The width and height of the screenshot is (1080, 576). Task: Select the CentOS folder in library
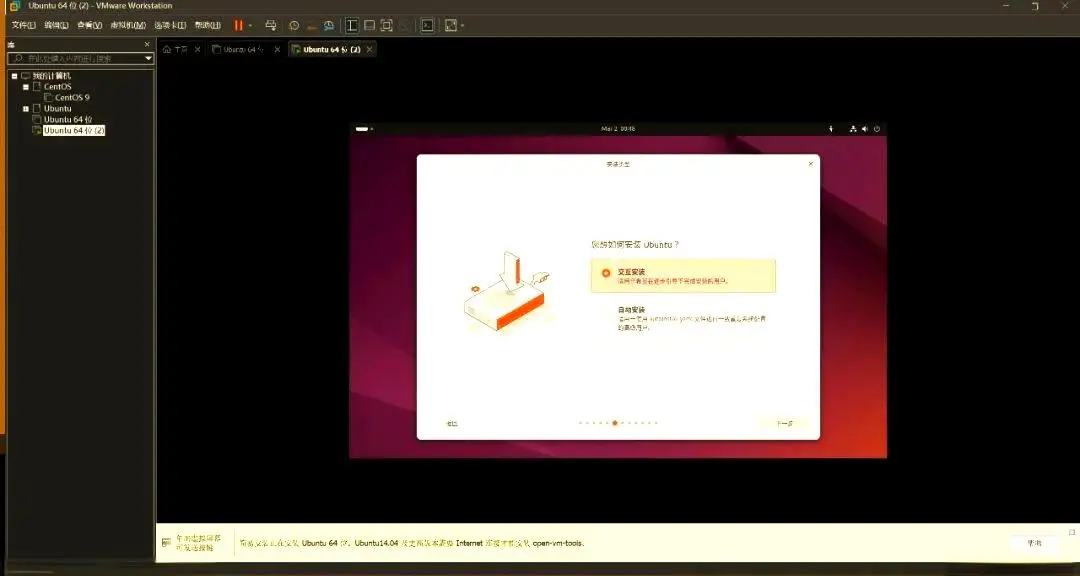pos(58,87)
